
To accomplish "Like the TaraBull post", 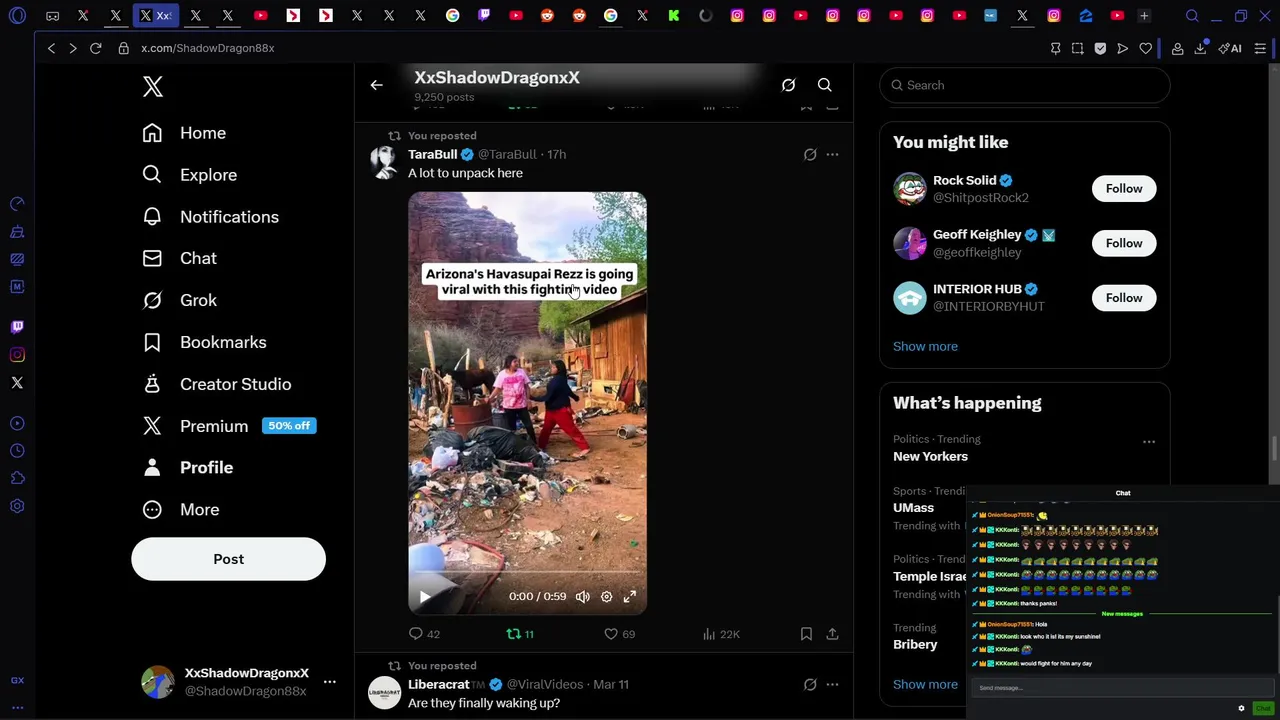I will (x=619, y=634).
